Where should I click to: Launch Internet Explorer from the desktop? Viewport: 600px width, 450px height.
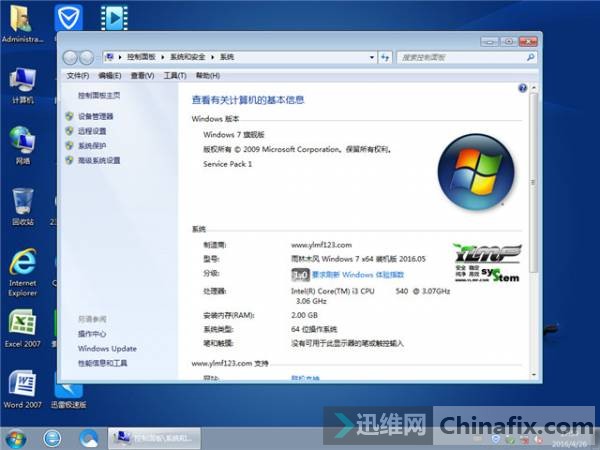(x=23, y=272)
